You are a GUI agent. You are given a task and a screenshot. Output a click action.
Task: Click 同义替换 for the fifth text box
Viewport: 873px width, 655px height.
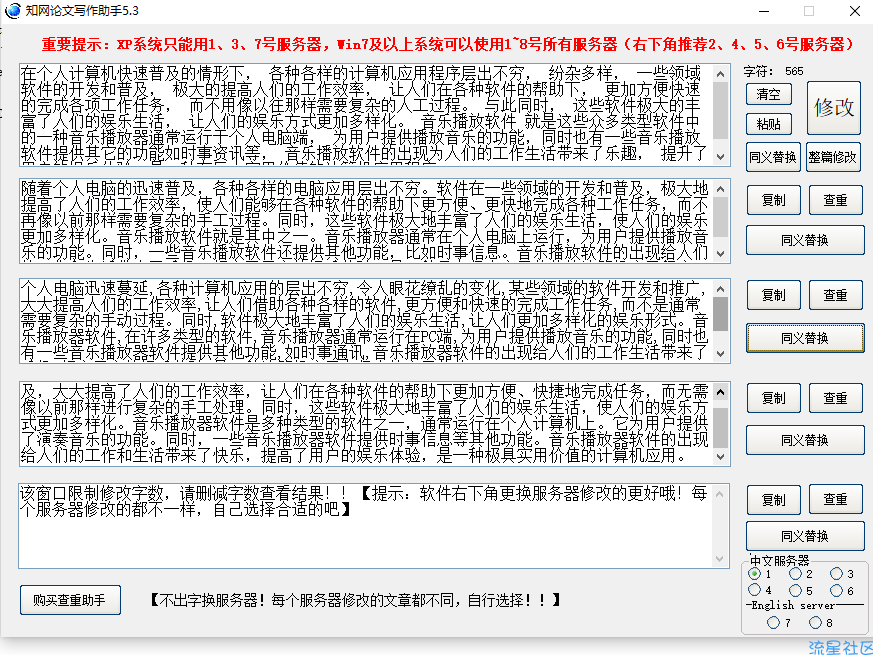(805, 536)
